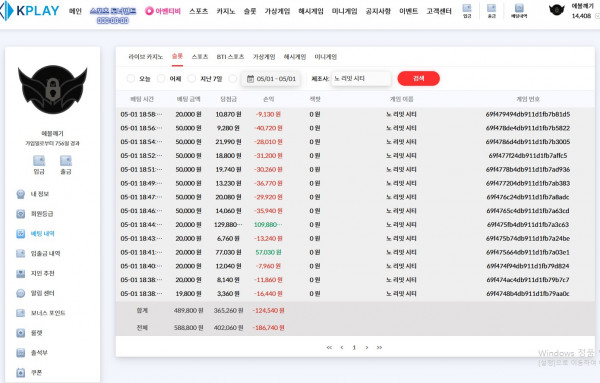Switch to 가상게임 history tab
Viewport: 600px width, 383px height.
pyautogui.click(x=264, y=57)
